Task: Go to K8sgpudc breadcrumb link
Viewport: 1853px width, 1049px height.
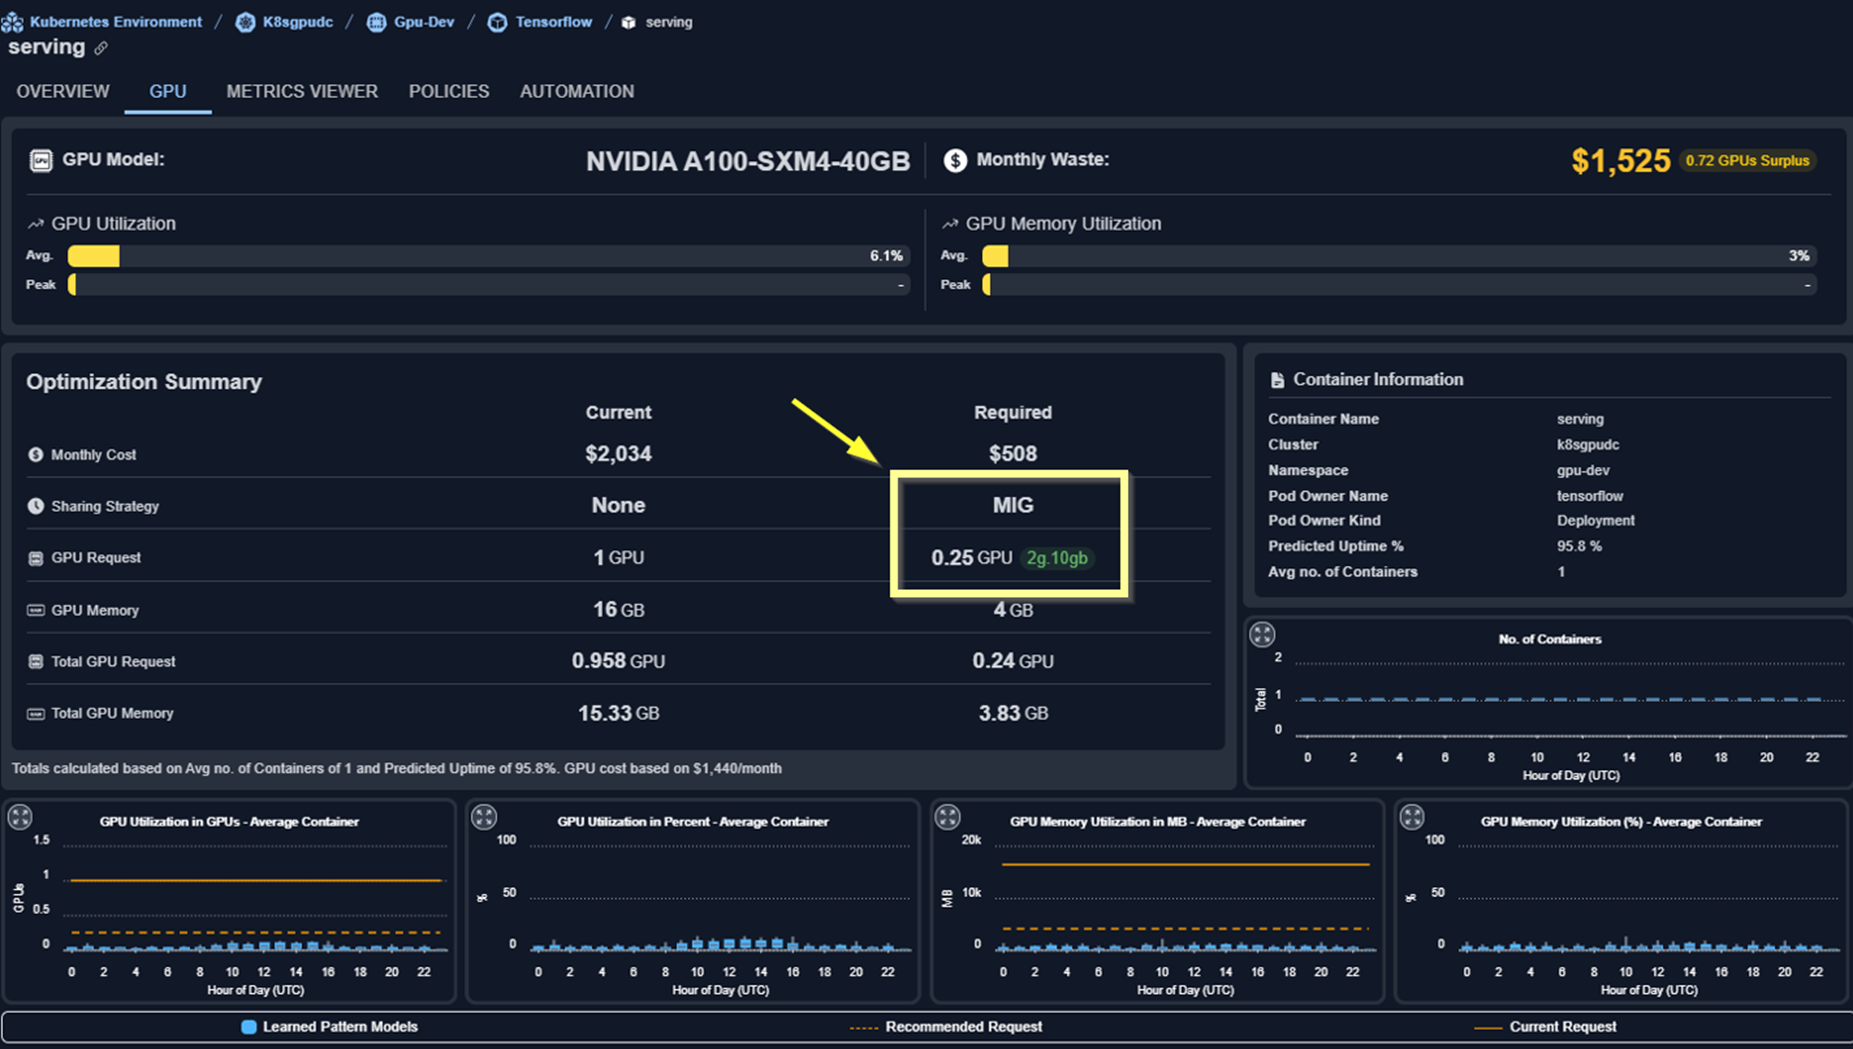Action: 297,22
